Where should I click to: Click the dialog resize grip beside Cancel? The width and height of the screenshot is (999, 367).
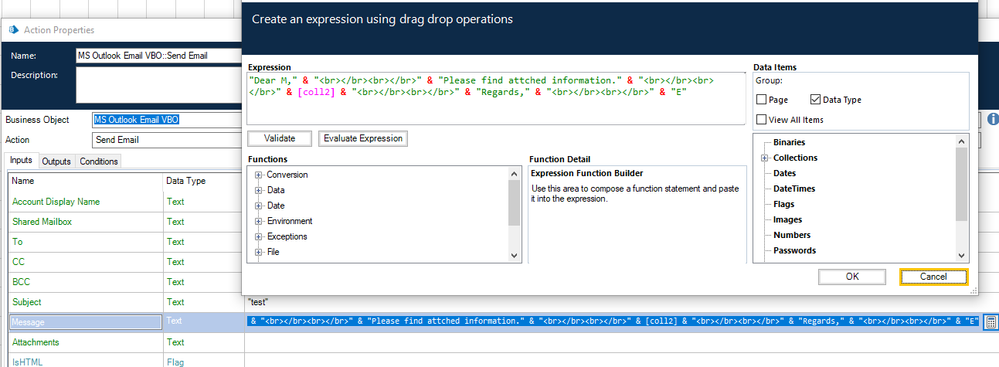tap(973, 290)
